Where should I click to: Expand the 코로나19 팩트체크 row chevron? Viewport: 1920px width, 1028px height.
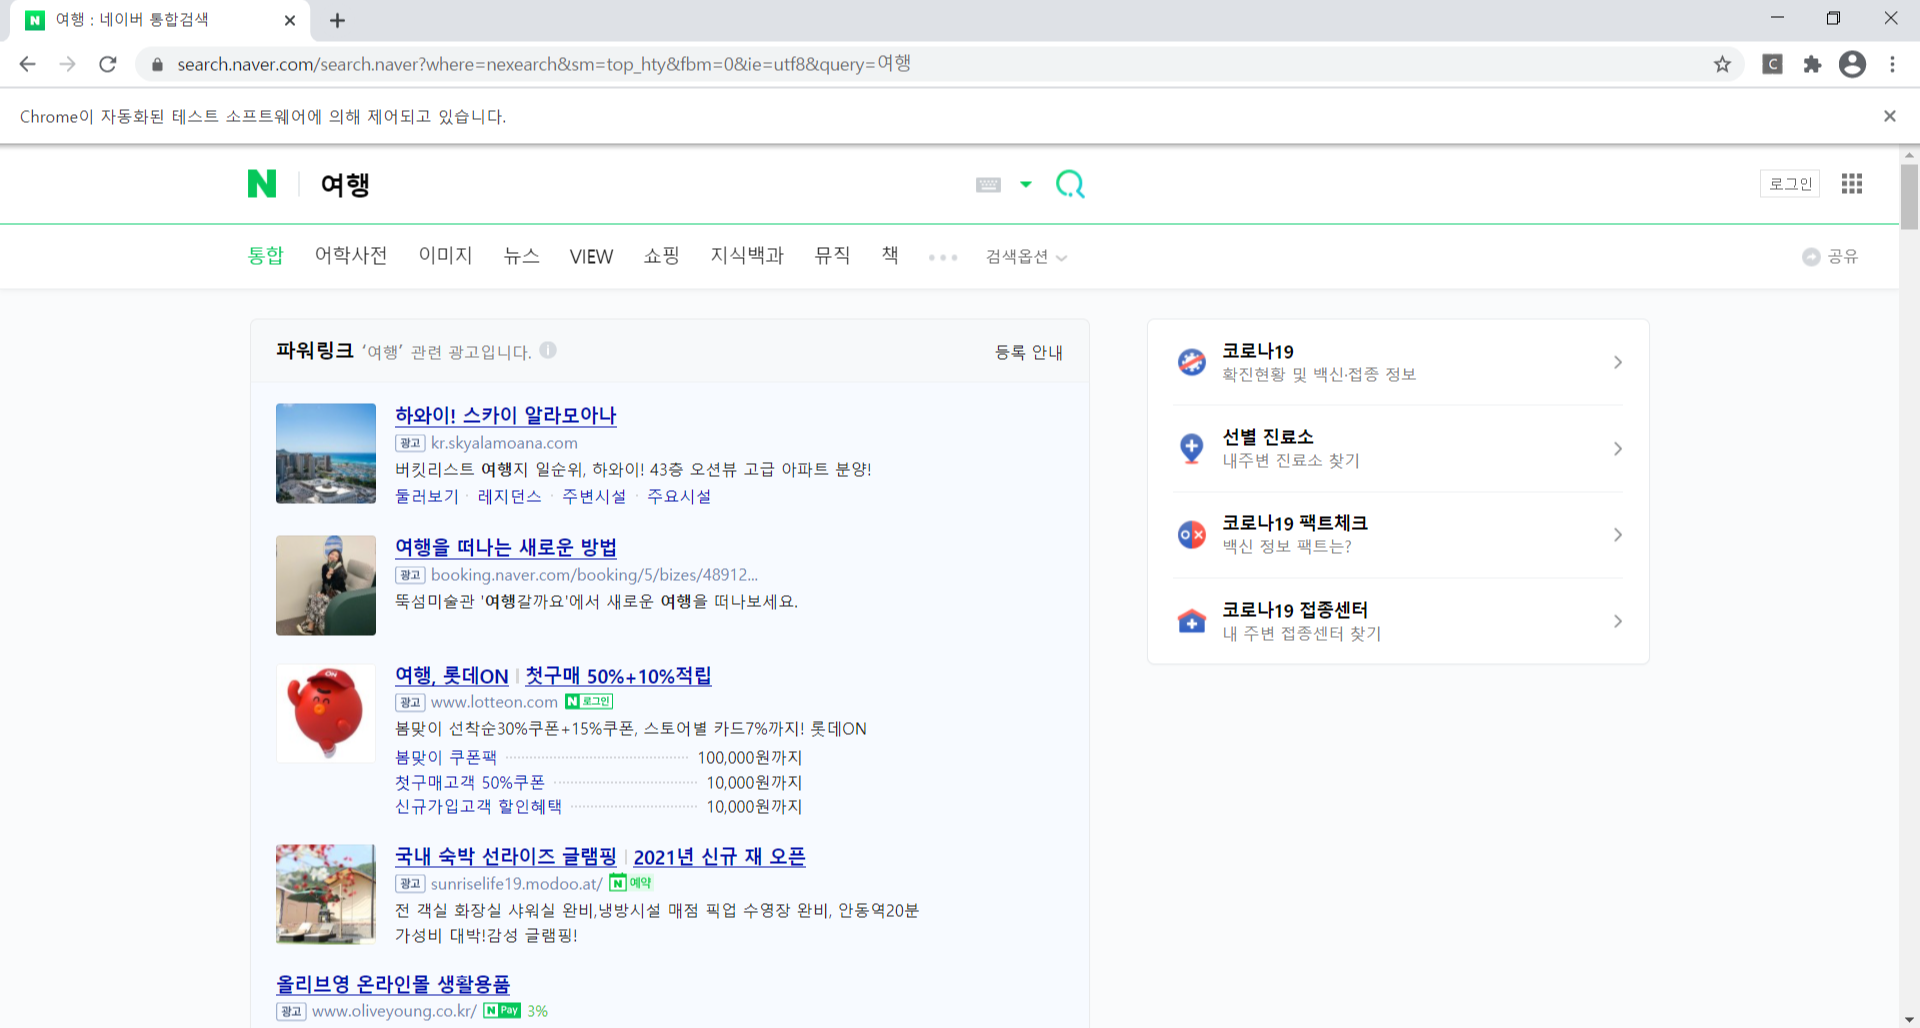[1617, 535]
